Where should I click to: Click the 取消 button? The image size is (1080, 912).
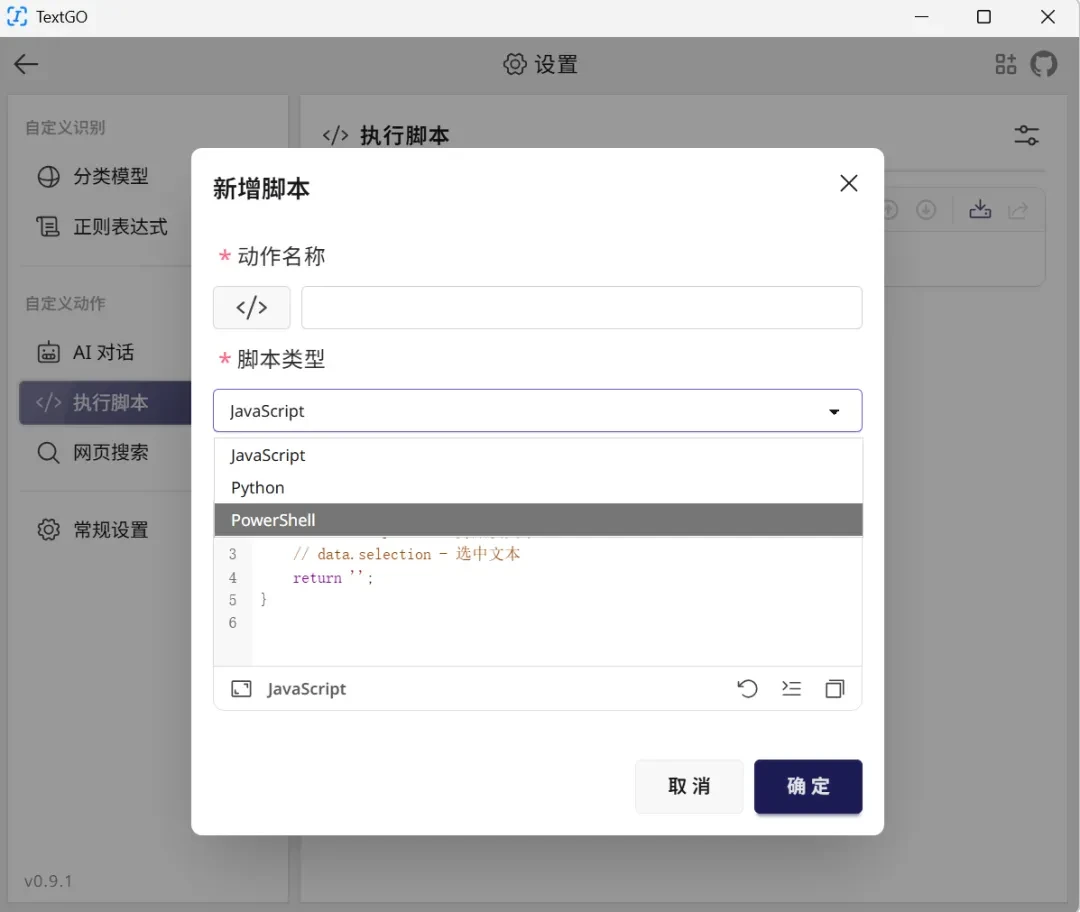tap(689, 787)
